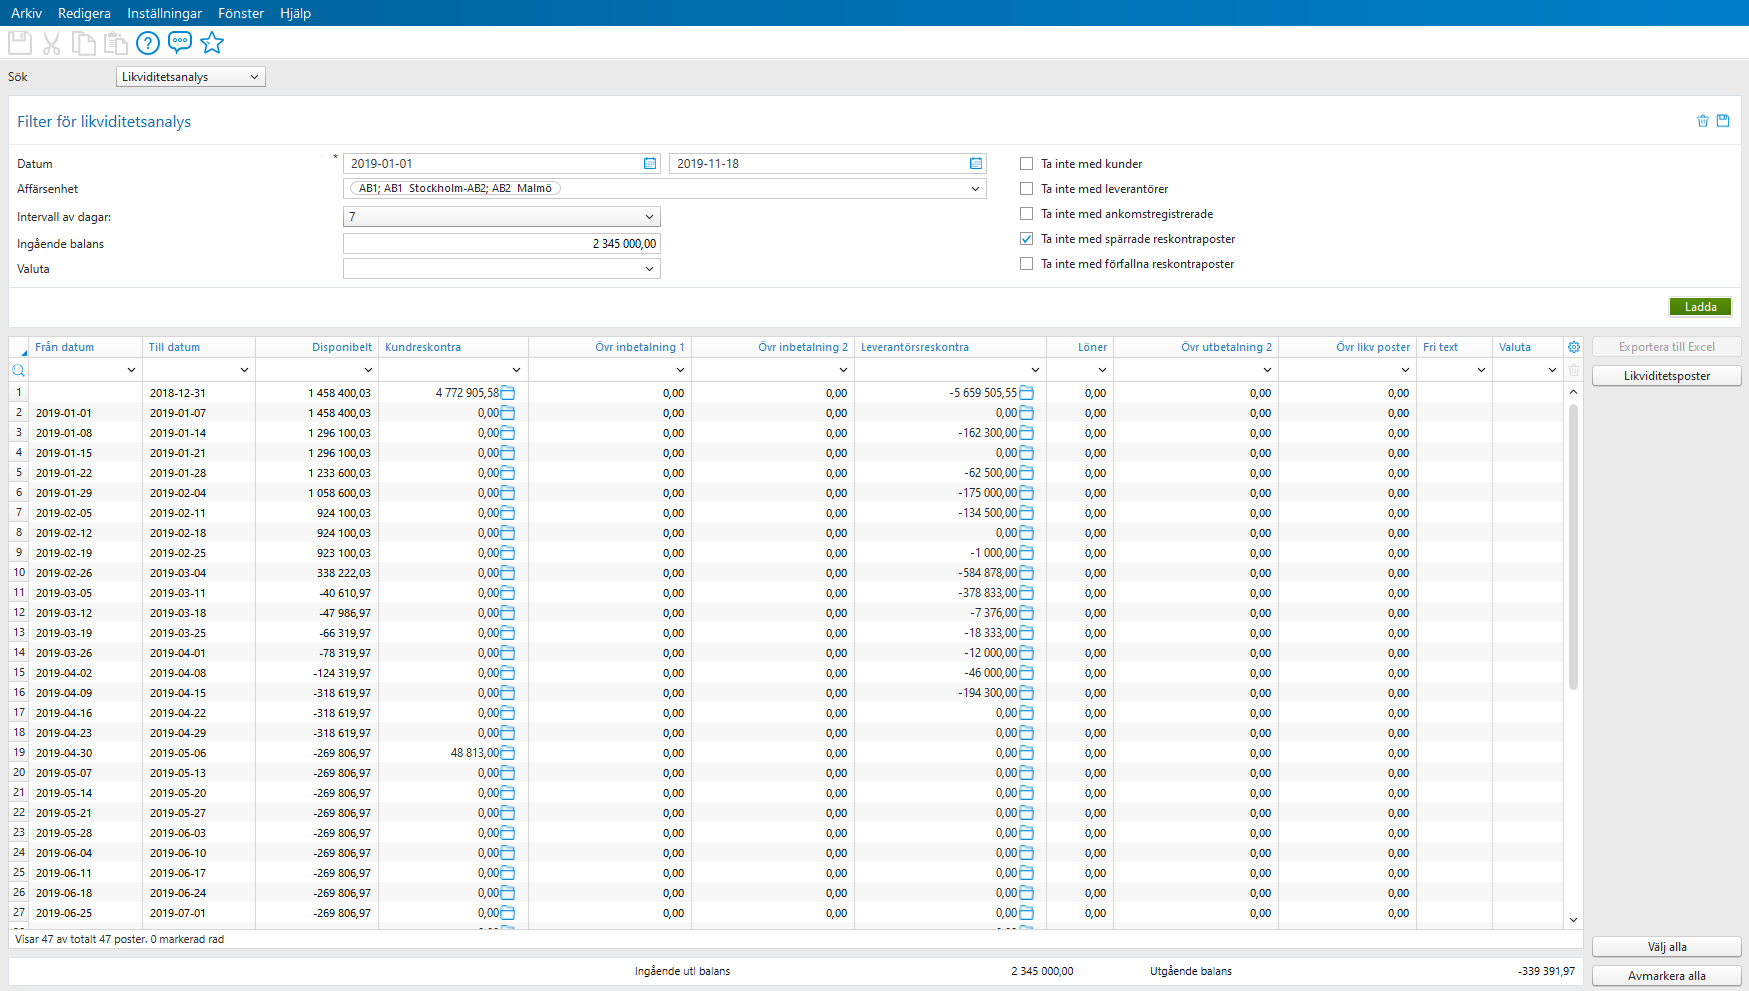
Task: Uncheck Ta inte med spärrade reskontraposter
Action: click(1026, 238)
